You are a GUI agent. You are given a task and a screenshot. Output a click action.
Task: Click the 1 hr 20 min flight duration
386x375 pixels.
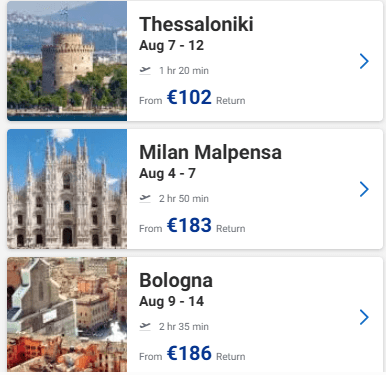coord(184,71)
